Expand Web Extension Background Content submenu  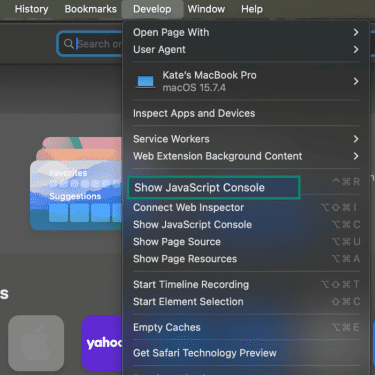point(246,156)
